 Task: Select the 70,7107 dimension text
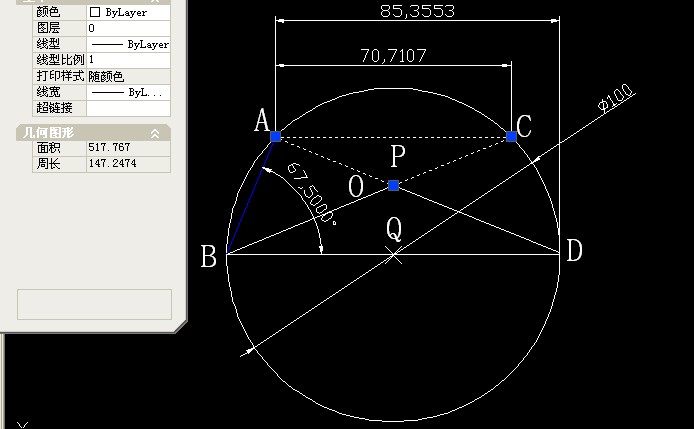tap(393, 56)
